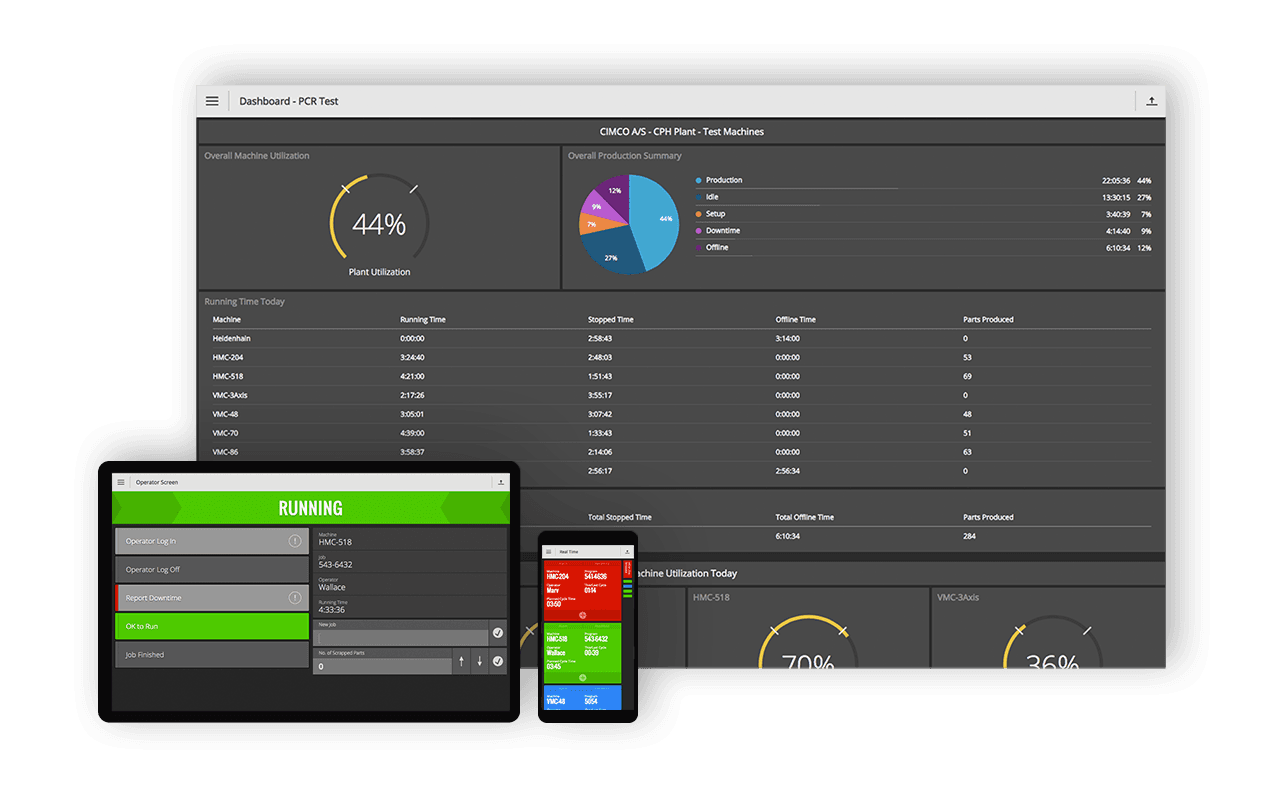Select the VMC-3Axis row in the table
Image resolution: width=1272 pixels, height=798 pixels.
coord(681,395)
